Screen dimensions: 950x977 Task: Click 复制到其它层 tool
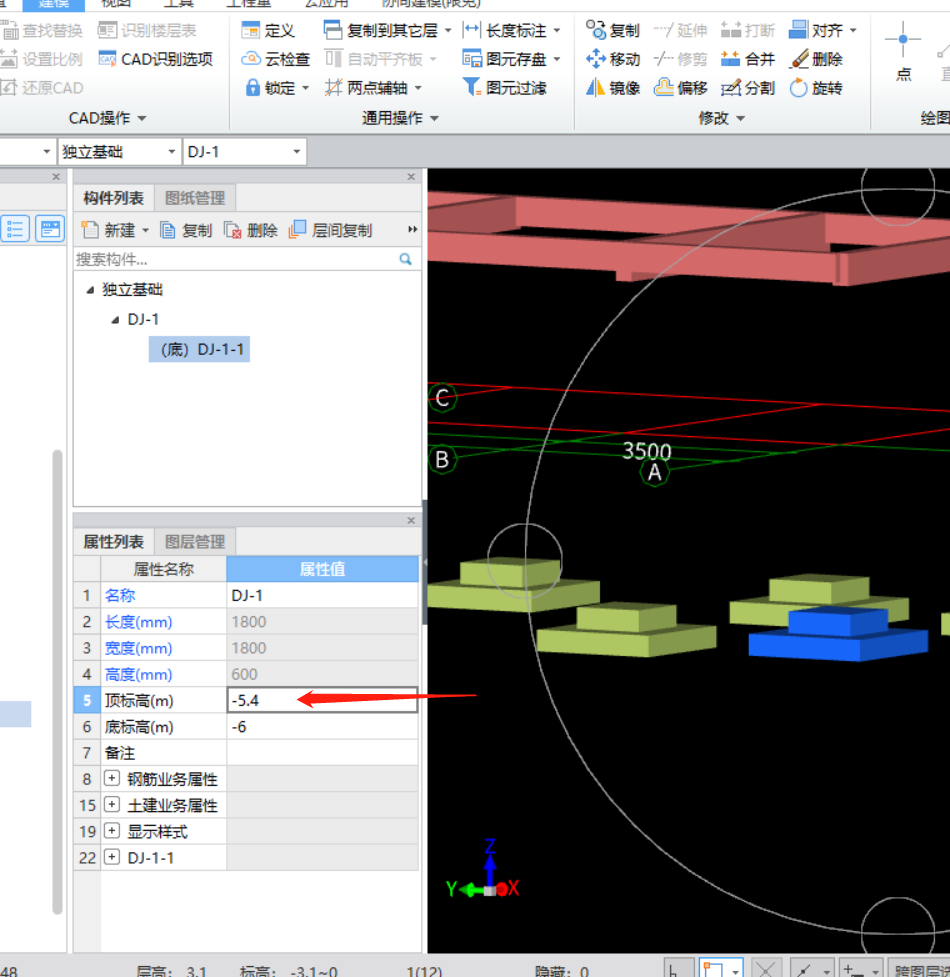click(x=381, y=30)
